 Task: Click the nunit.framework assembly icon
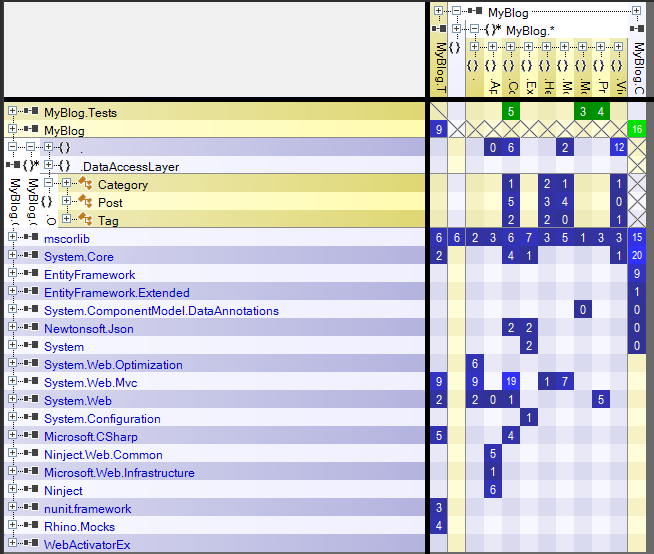coord(31,506)
